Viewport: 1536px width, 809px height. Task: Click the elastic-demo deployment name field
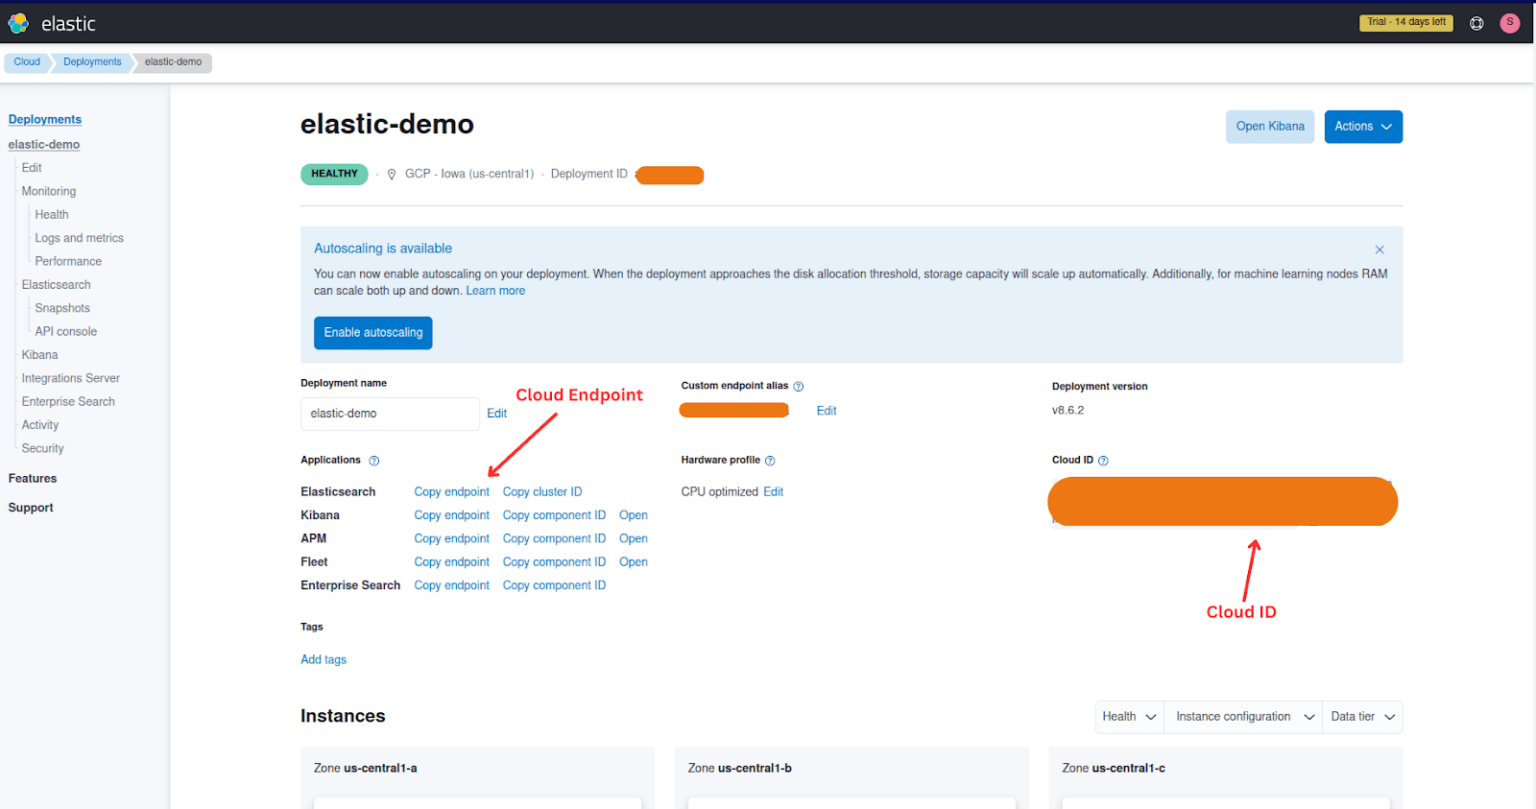click(x=390, y=413)
